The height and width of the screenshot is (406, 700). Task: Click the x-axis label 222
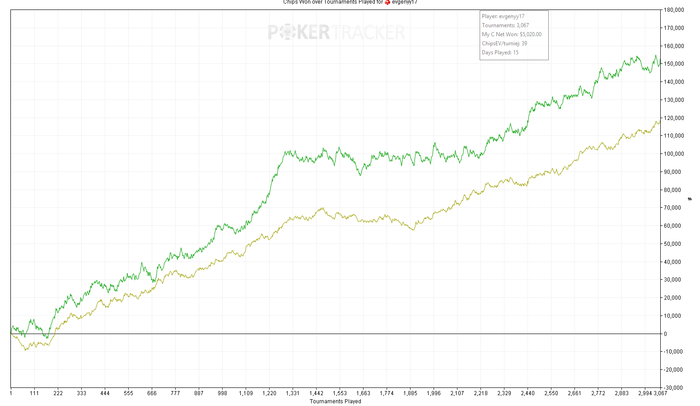point(58,393)
